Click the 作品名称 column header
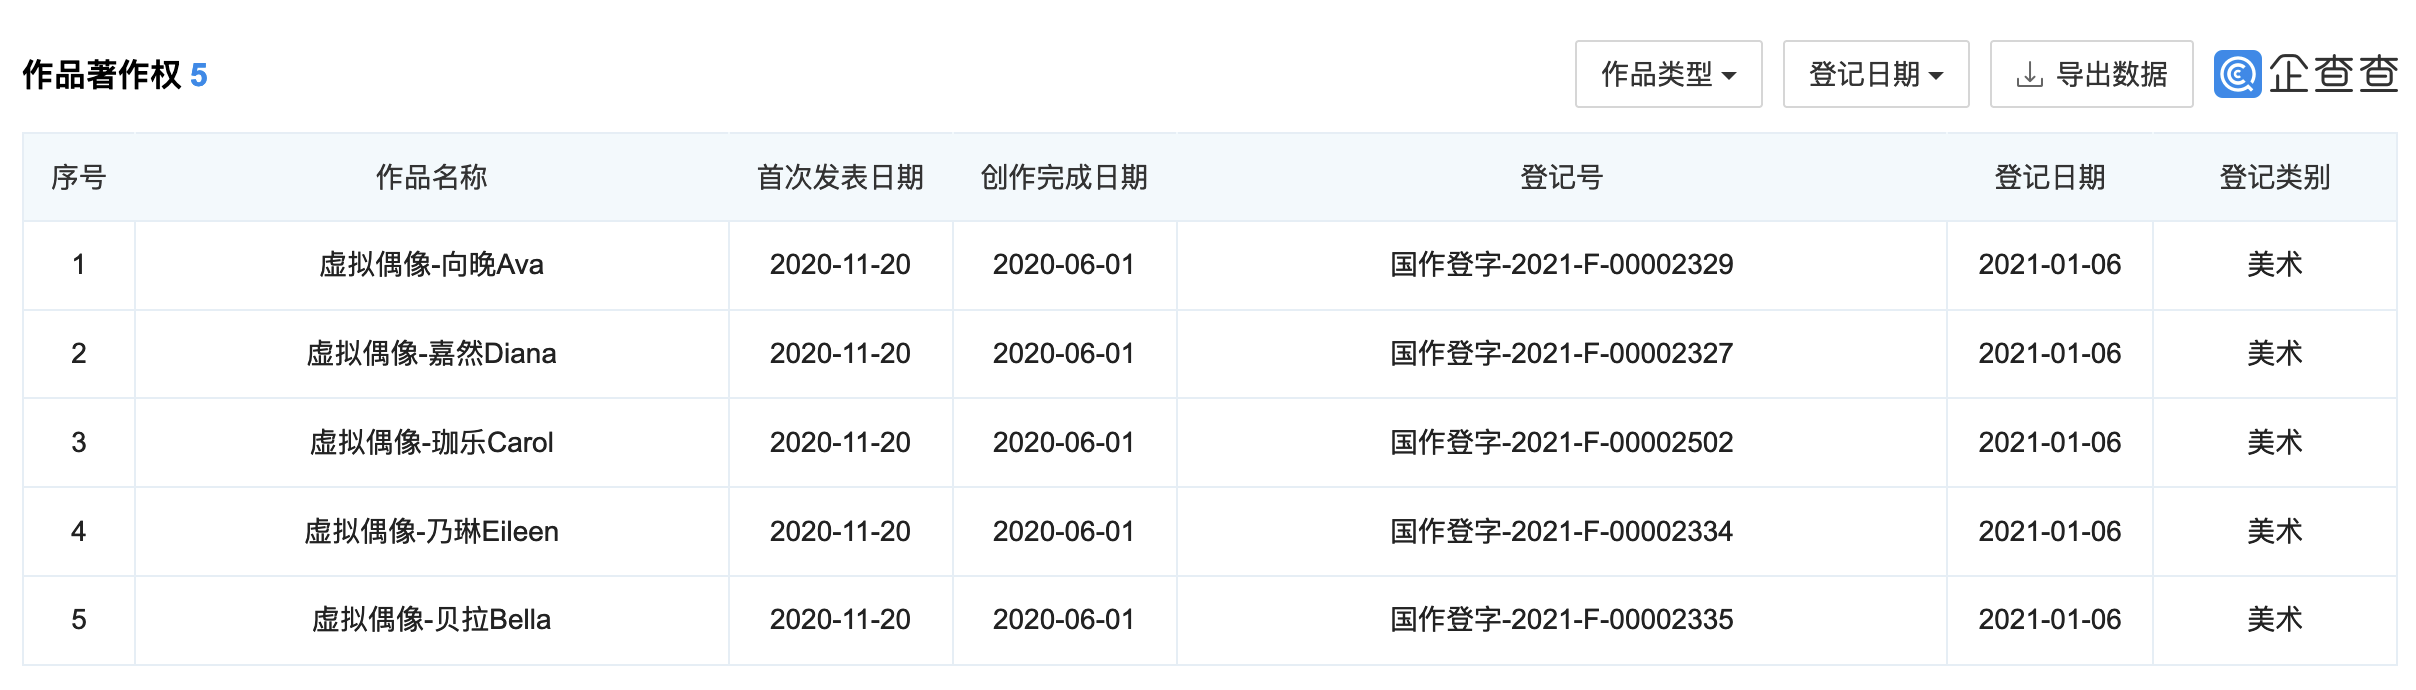Viewport: 2416px width, 690px height. pyautogui.click(x=431, y=178)
